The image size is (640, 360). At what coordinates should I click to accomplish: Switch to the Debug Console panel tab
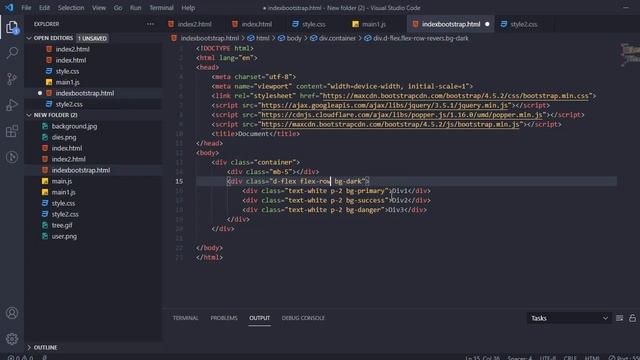[303, 318]
